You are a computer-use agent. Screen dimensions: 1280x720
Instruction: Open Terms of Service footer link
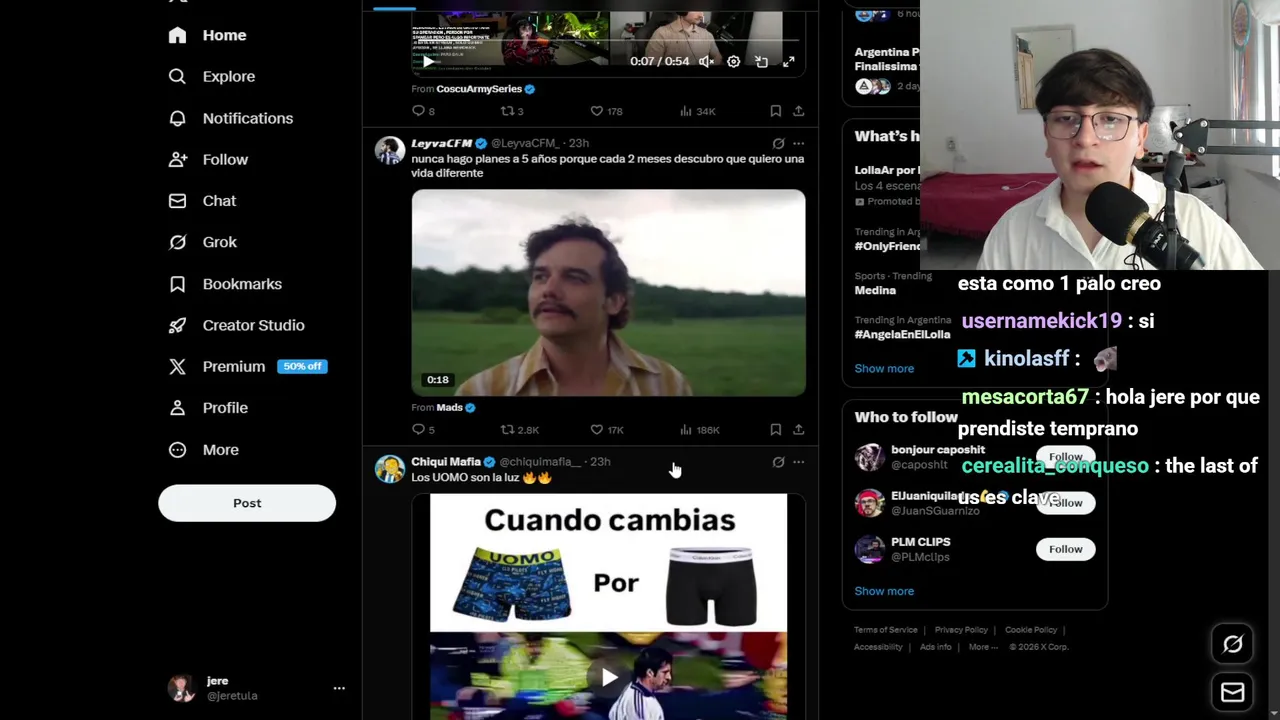coord(885,630)
